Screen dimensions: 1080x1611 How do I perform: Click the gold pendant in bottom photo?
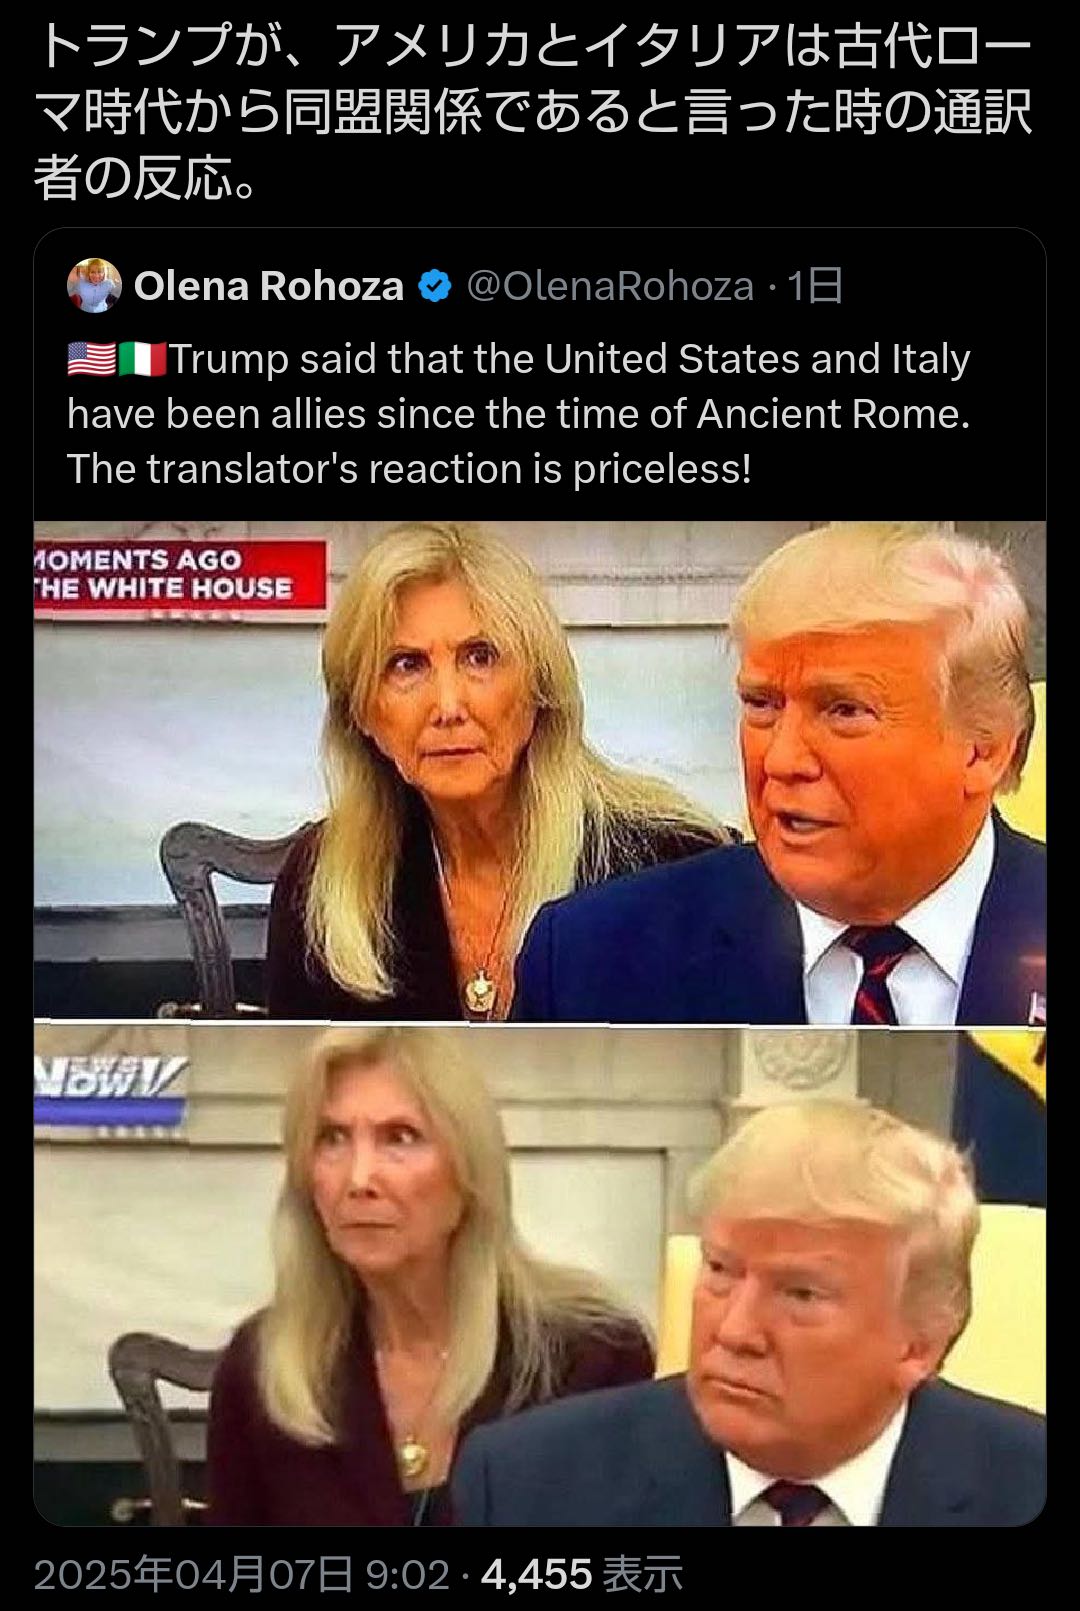411,1456
